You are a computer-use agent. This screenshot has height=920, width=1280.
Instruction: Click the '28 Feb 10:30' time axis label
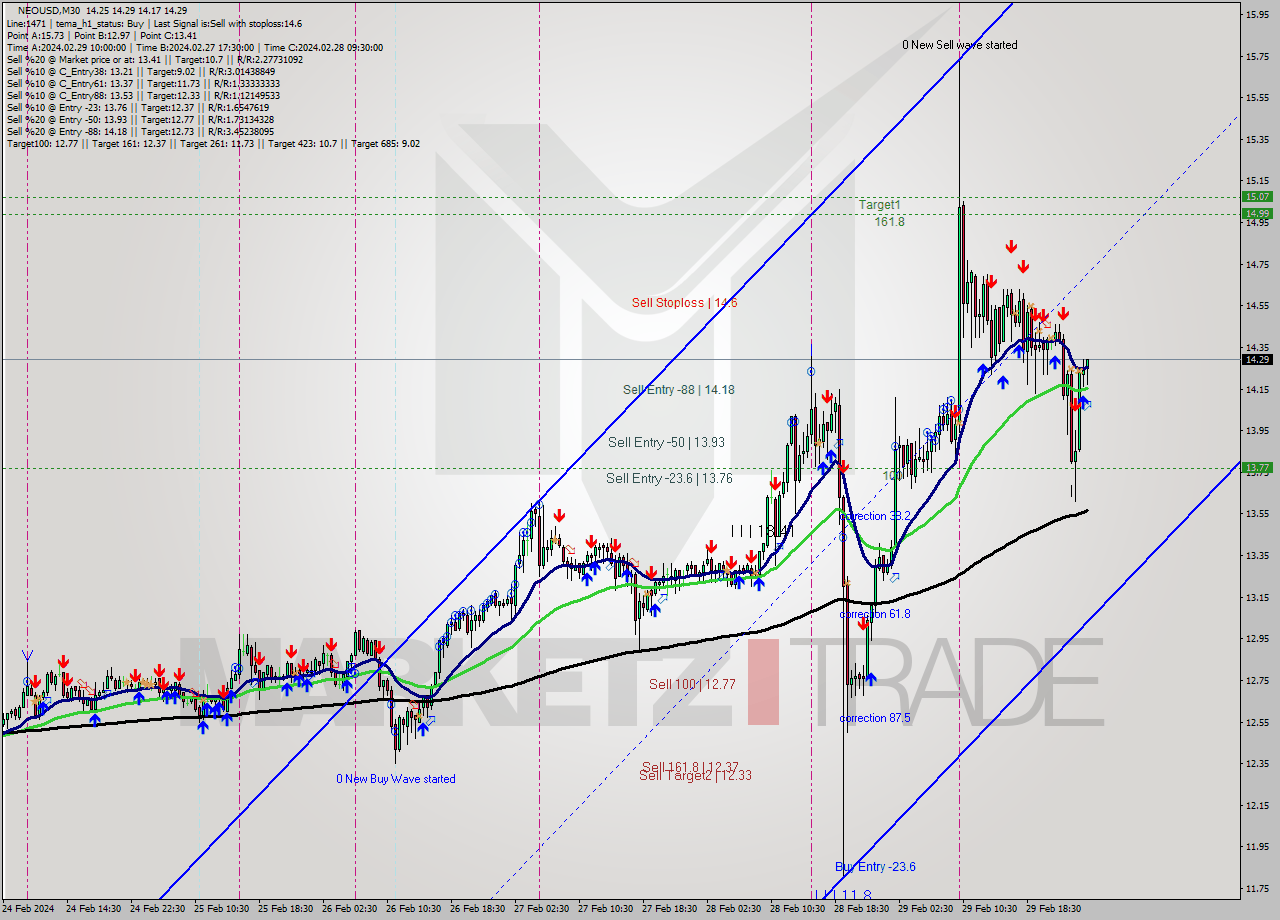(798, 909)
